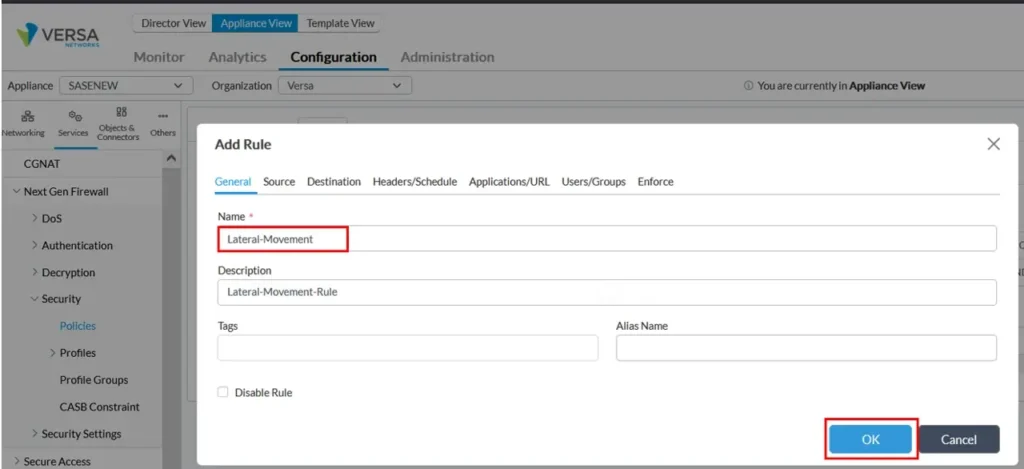The width and height of the screenshot is (1024, 469).
Task: Expand the DoS tree item
Action: (34, 218)
